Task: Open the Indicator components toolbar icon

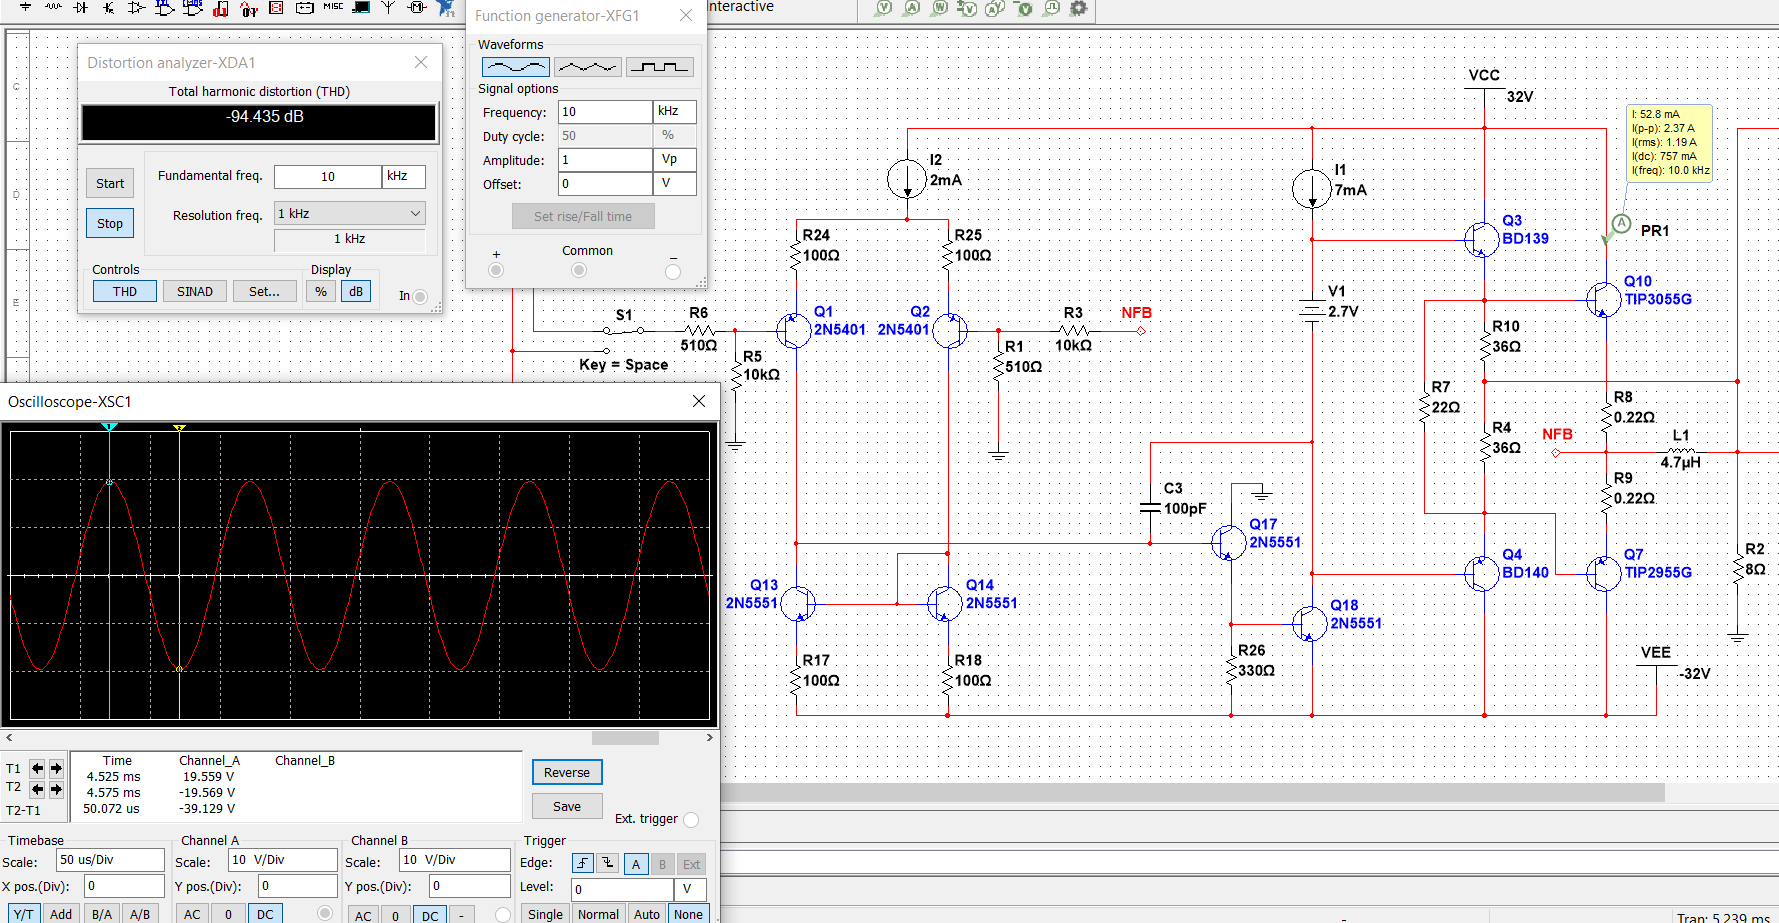Action: point(276,6)
